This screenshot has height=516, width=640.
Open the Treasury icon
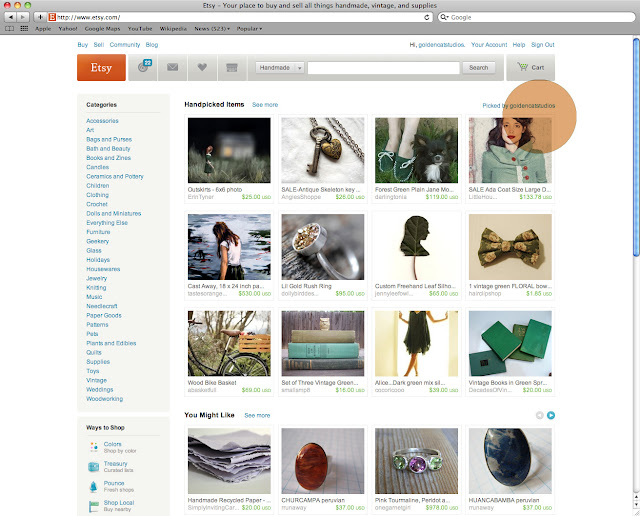[93, 467]
